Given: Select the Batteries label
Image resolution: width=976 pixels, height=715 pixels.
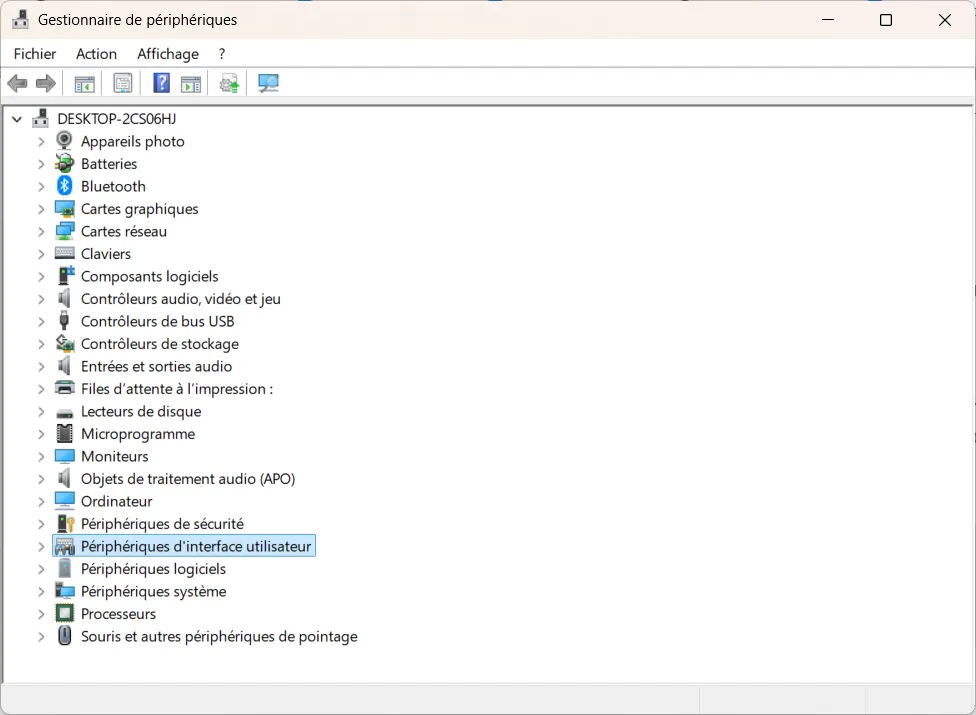Looking at the screenshot, I should coord(109,164).
